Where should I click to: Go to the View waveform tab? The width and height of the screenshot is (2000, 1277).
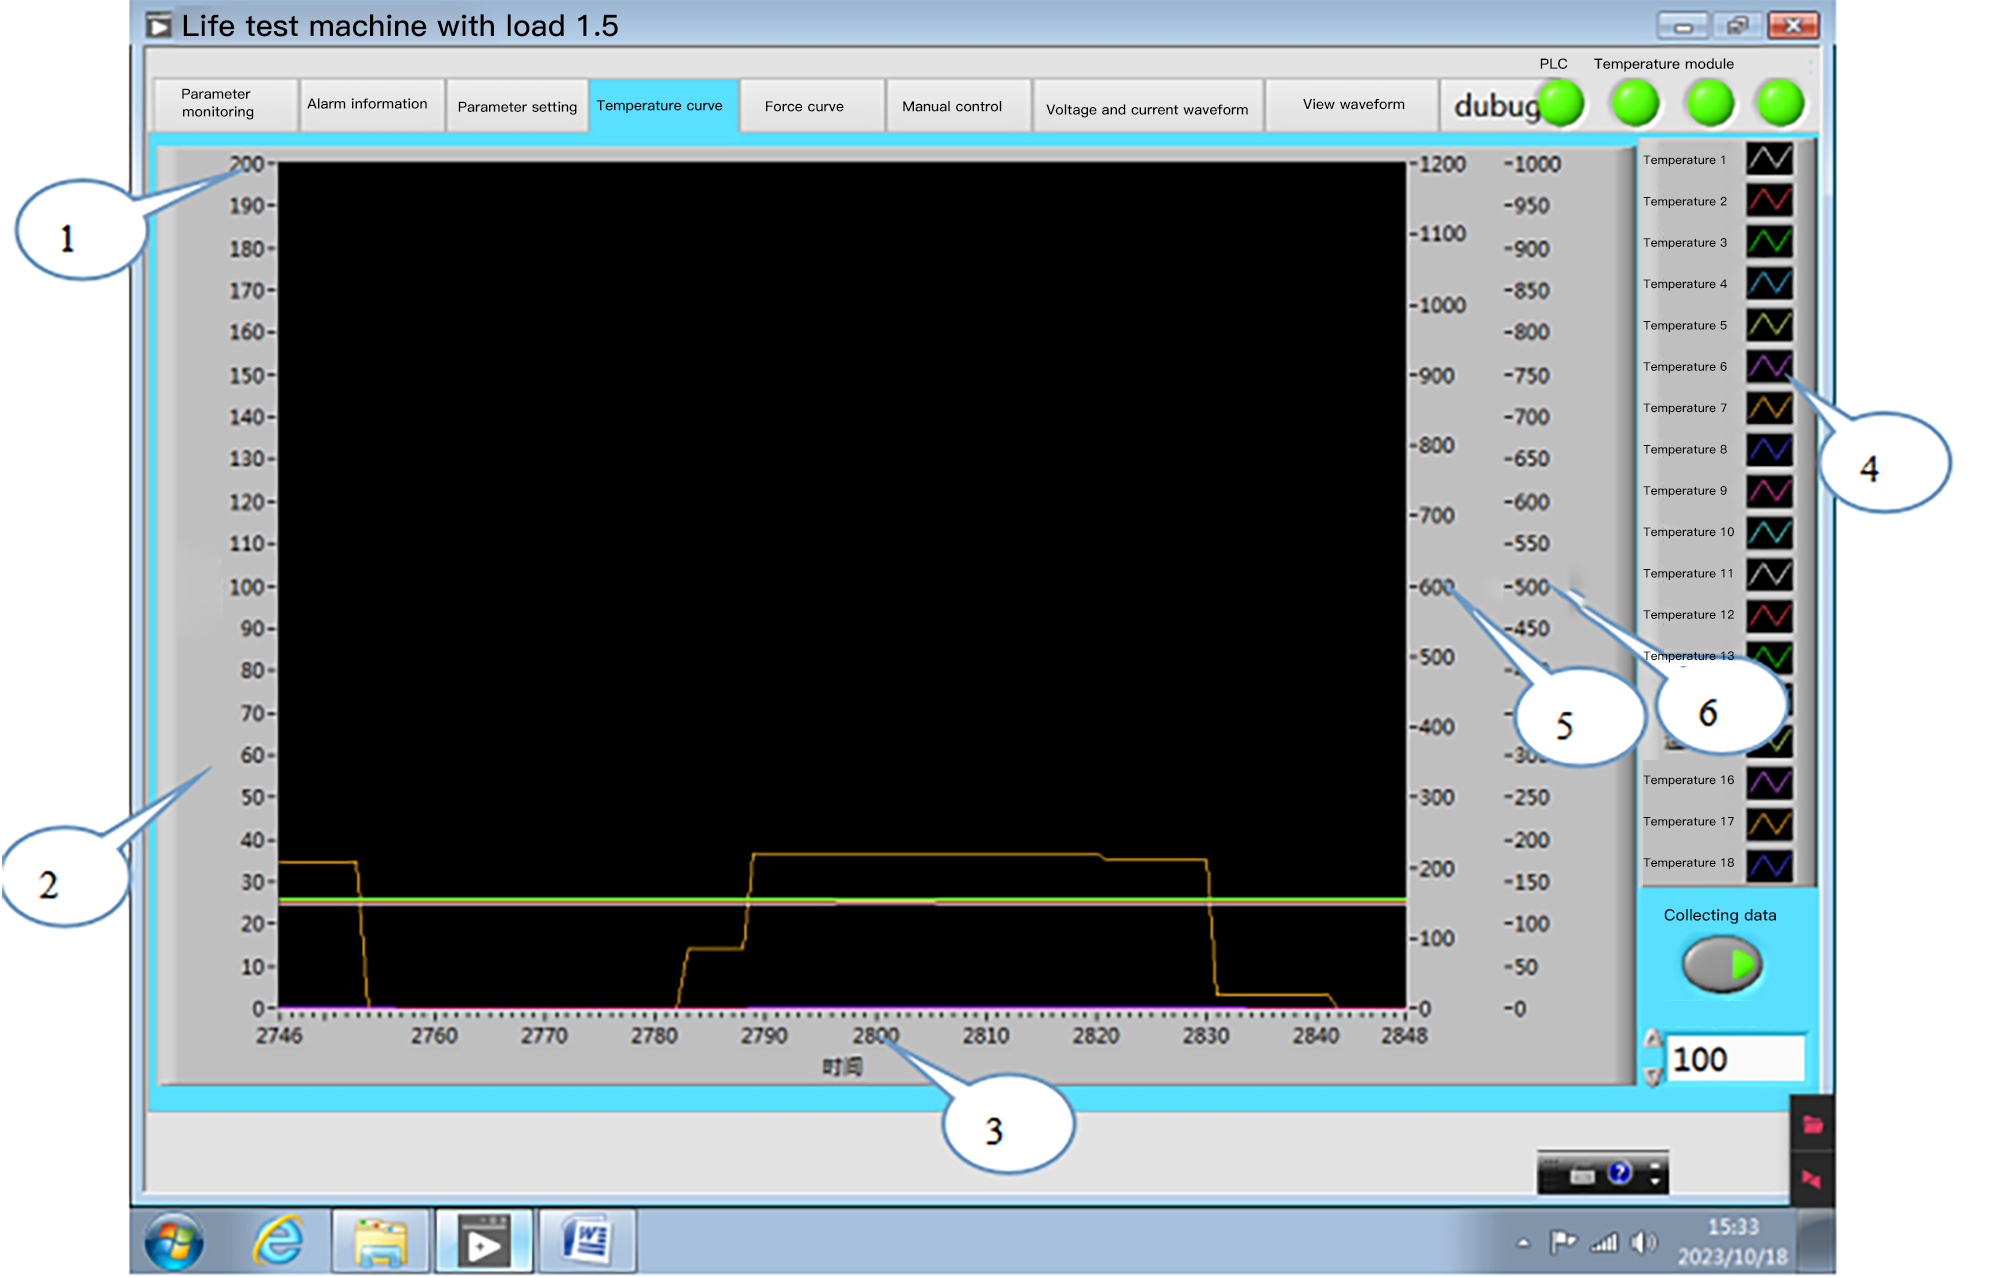tap(1352, 104)
